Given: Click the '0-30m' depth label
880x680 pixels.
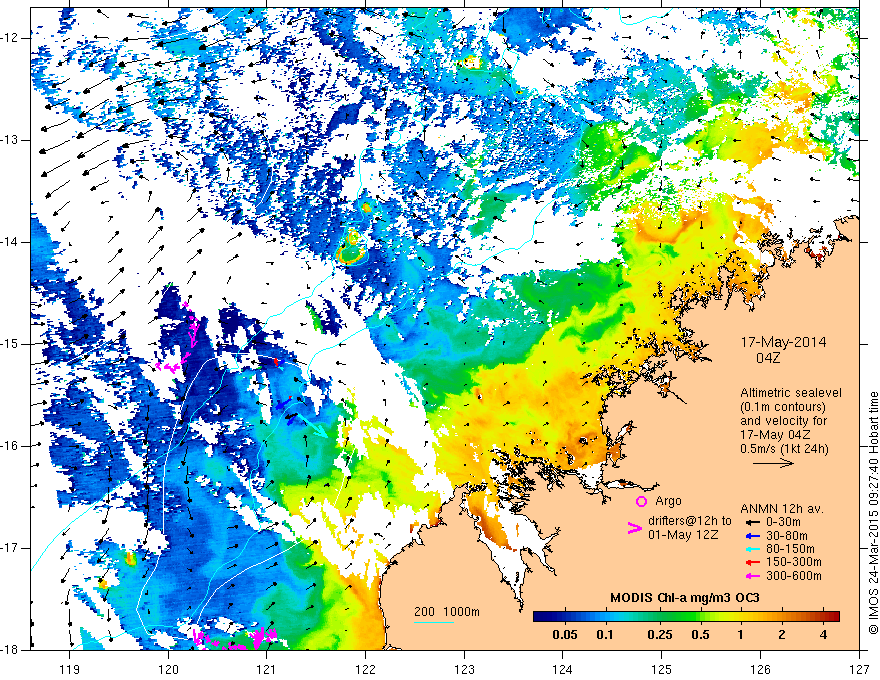Looking at the screenshot, I should pyautogui.click(x=784, y=522).
